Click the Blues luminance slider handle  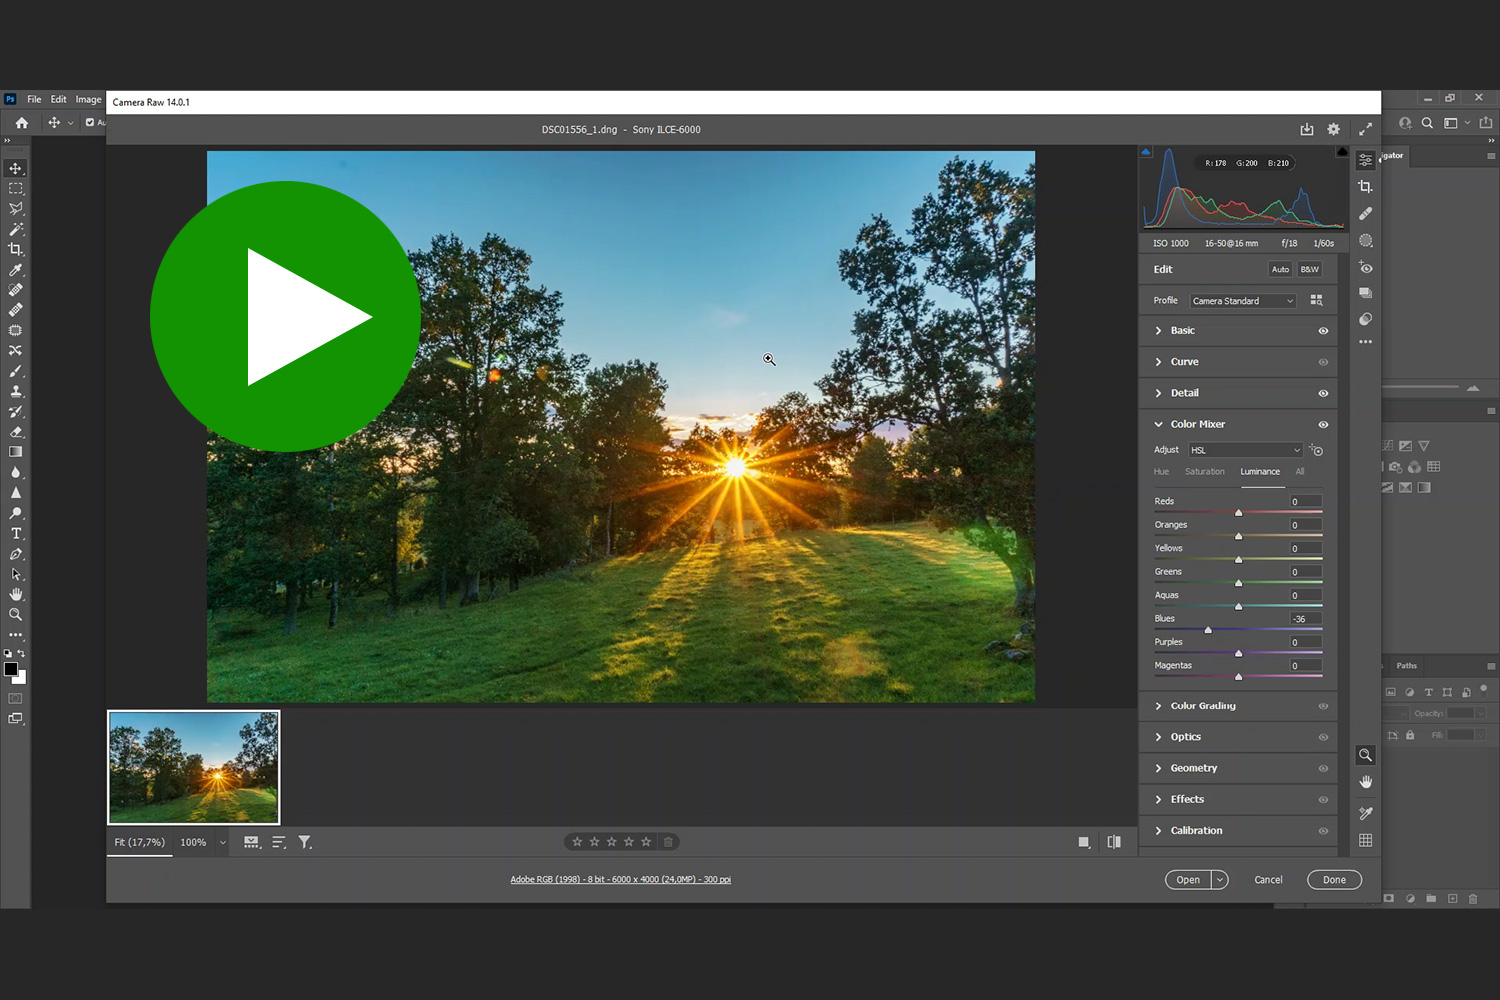pos(1208,630)
